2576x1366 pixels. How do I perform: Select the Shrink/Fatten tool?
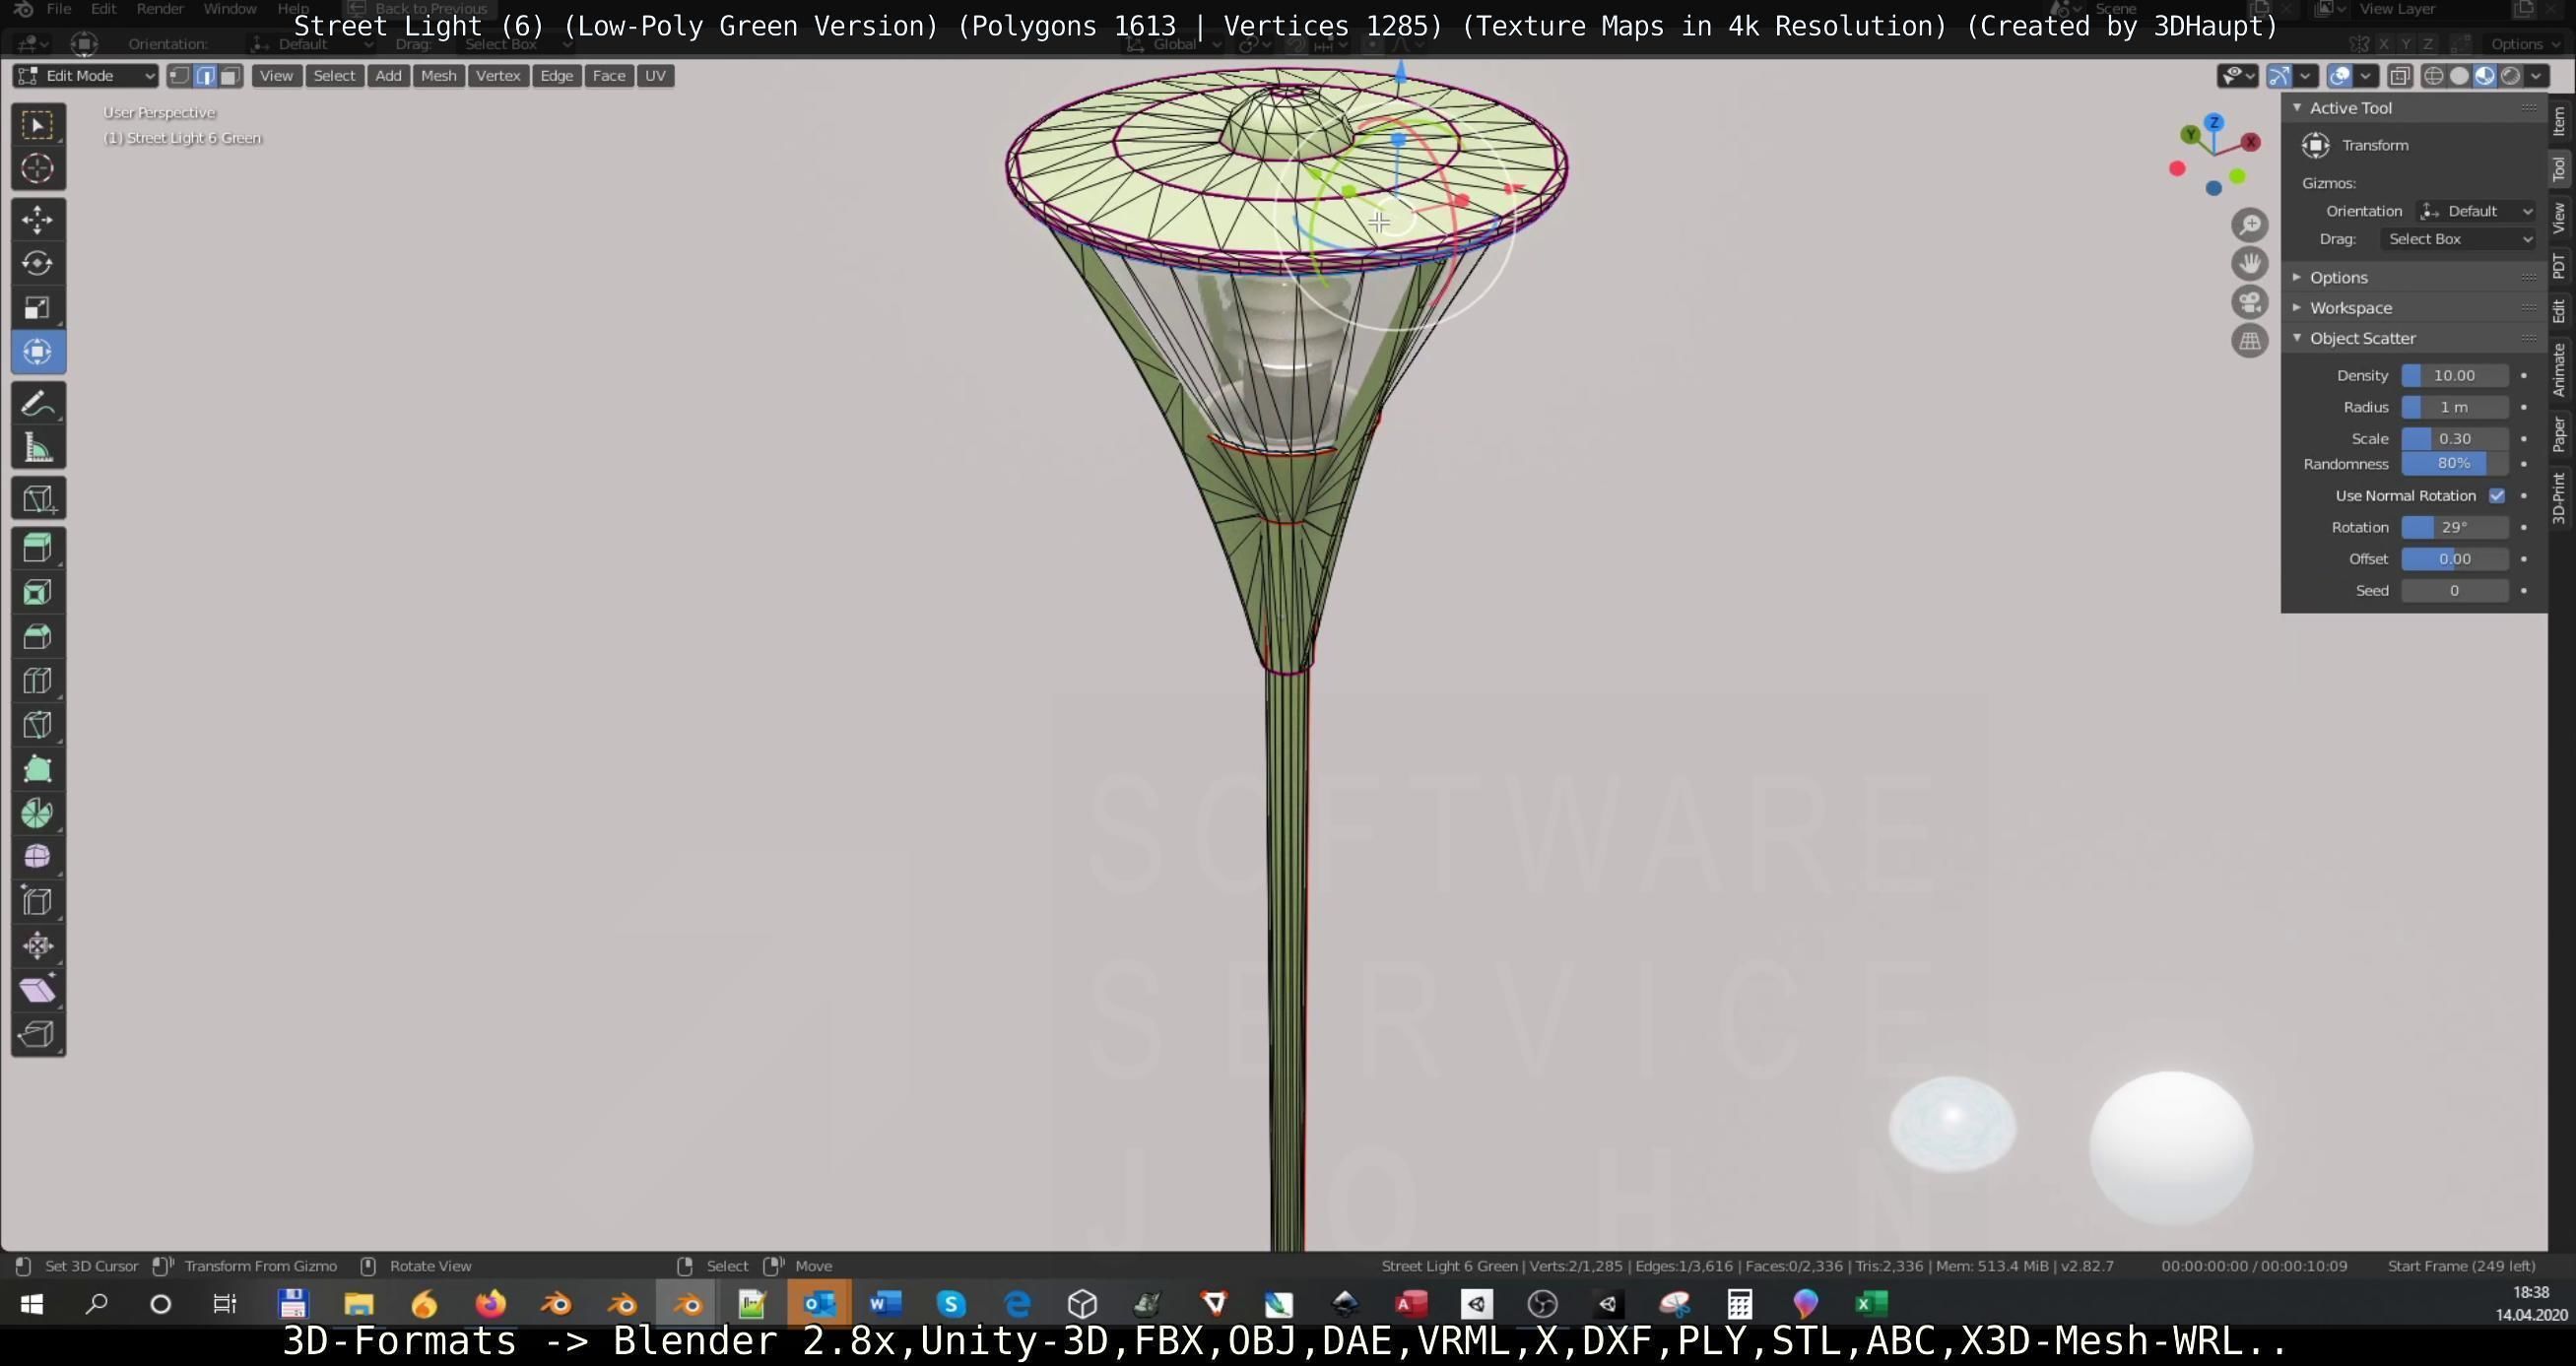click(38, 946)
